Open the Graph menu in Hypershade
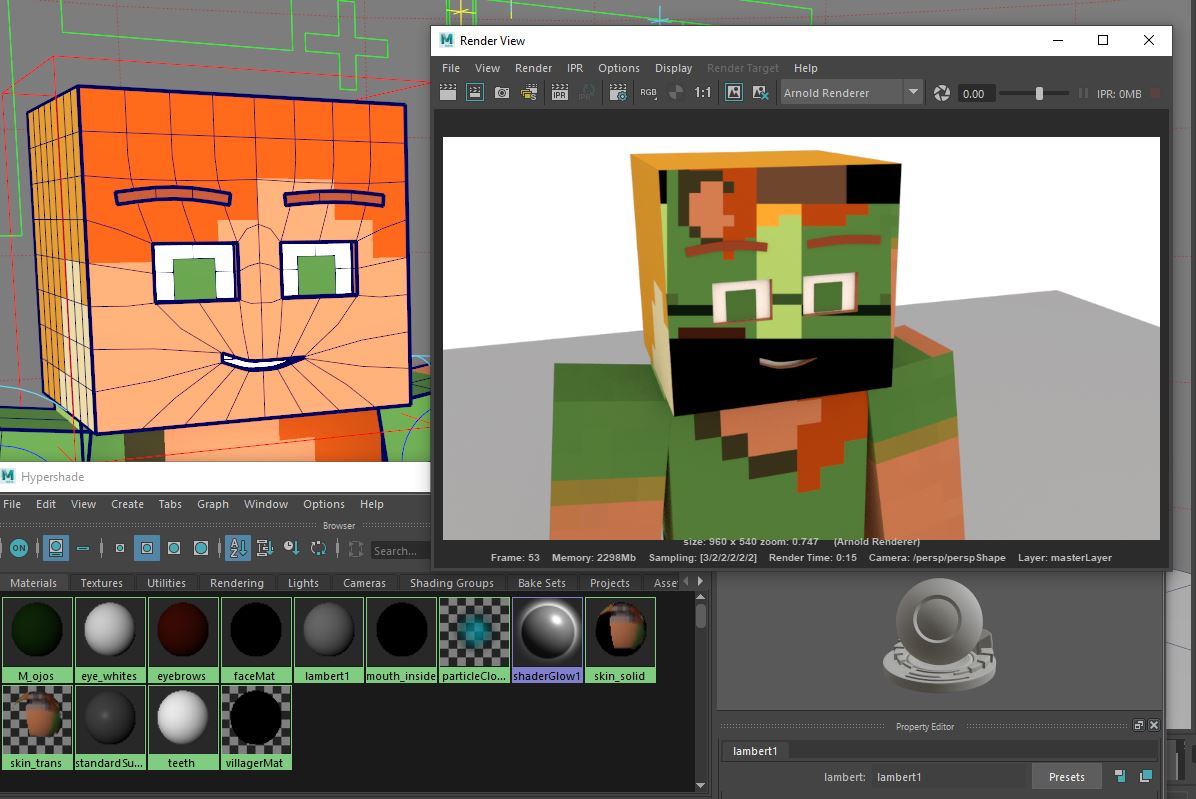The image size is (1196, 799). tap(213, 504)
